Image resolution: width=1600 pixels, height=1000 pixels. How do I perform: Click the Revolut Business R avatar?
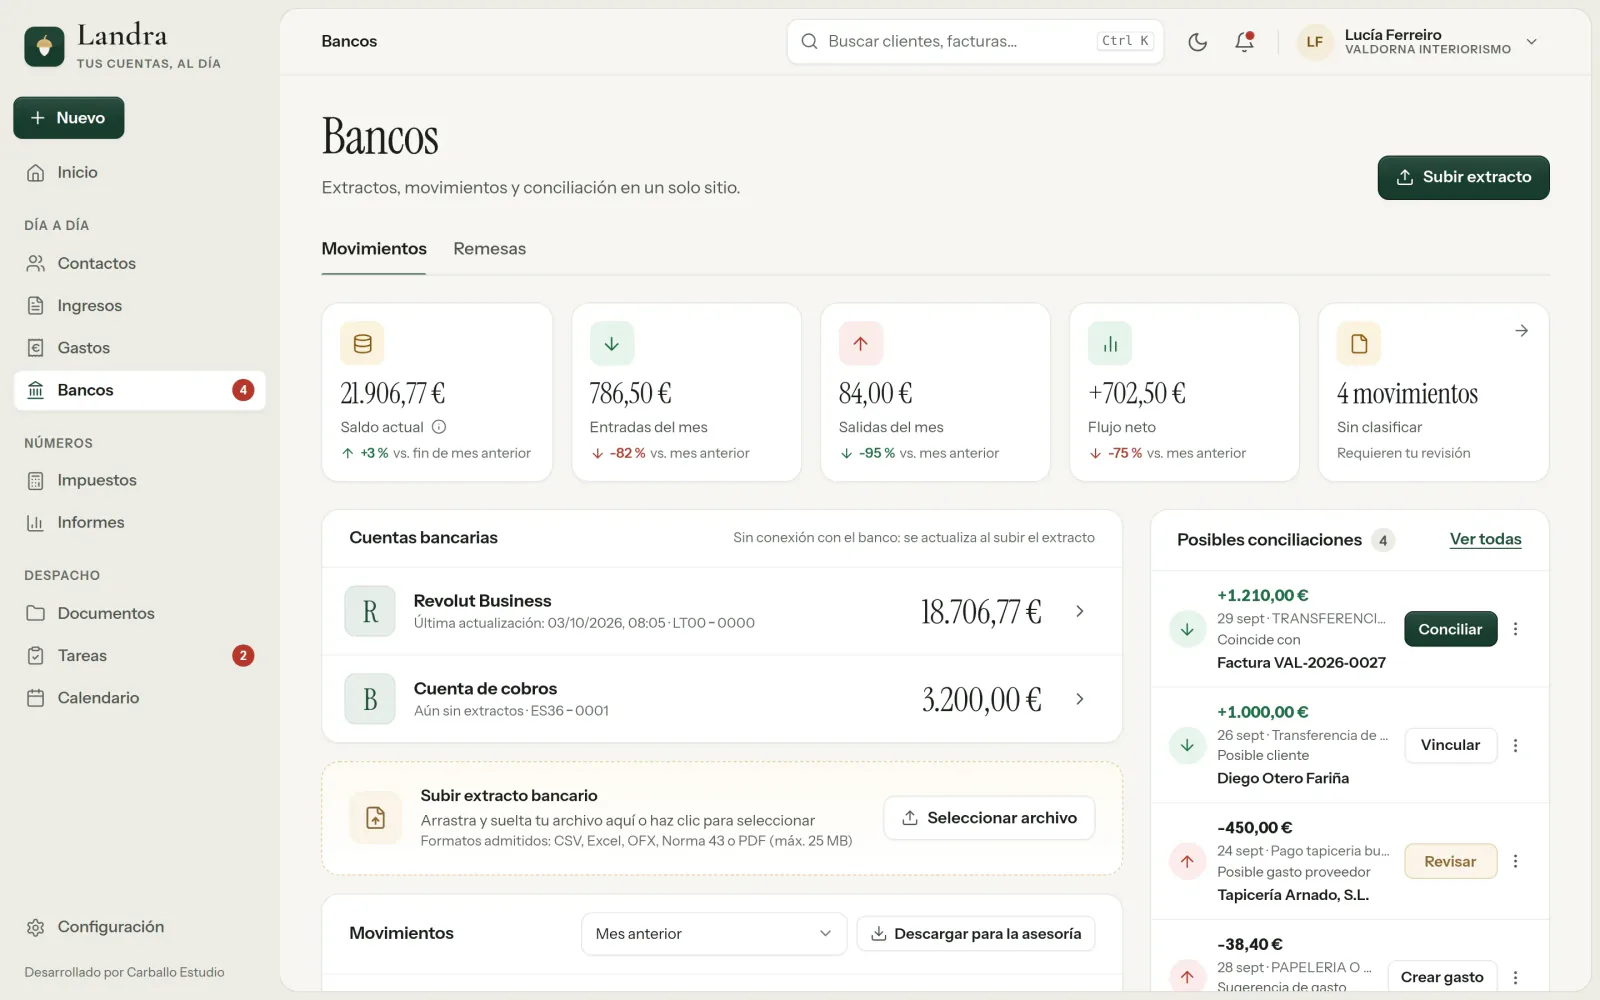(x=370, y=611)
